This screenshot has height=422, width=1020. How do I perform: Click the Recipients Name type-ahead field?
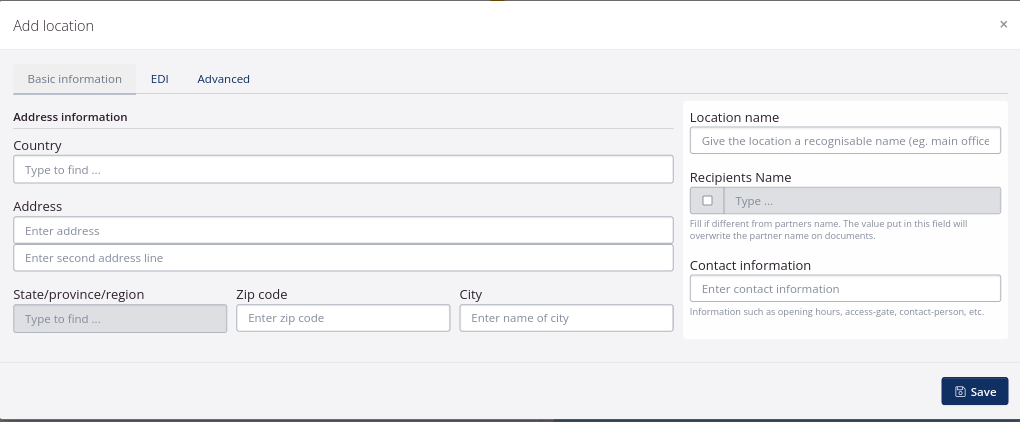[862, 201]
